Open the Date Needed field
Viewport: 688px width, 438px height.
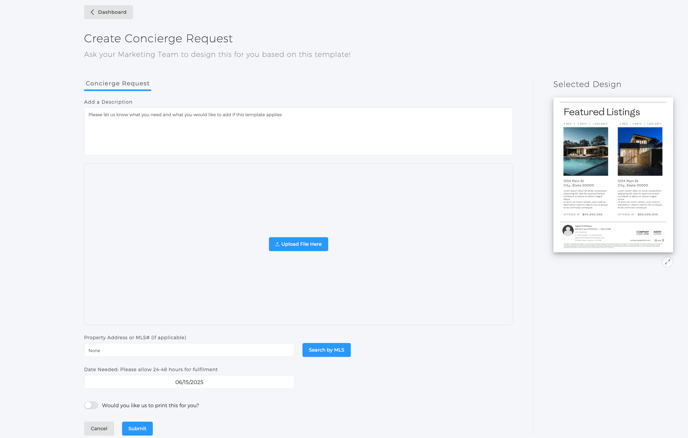(189, 382)
